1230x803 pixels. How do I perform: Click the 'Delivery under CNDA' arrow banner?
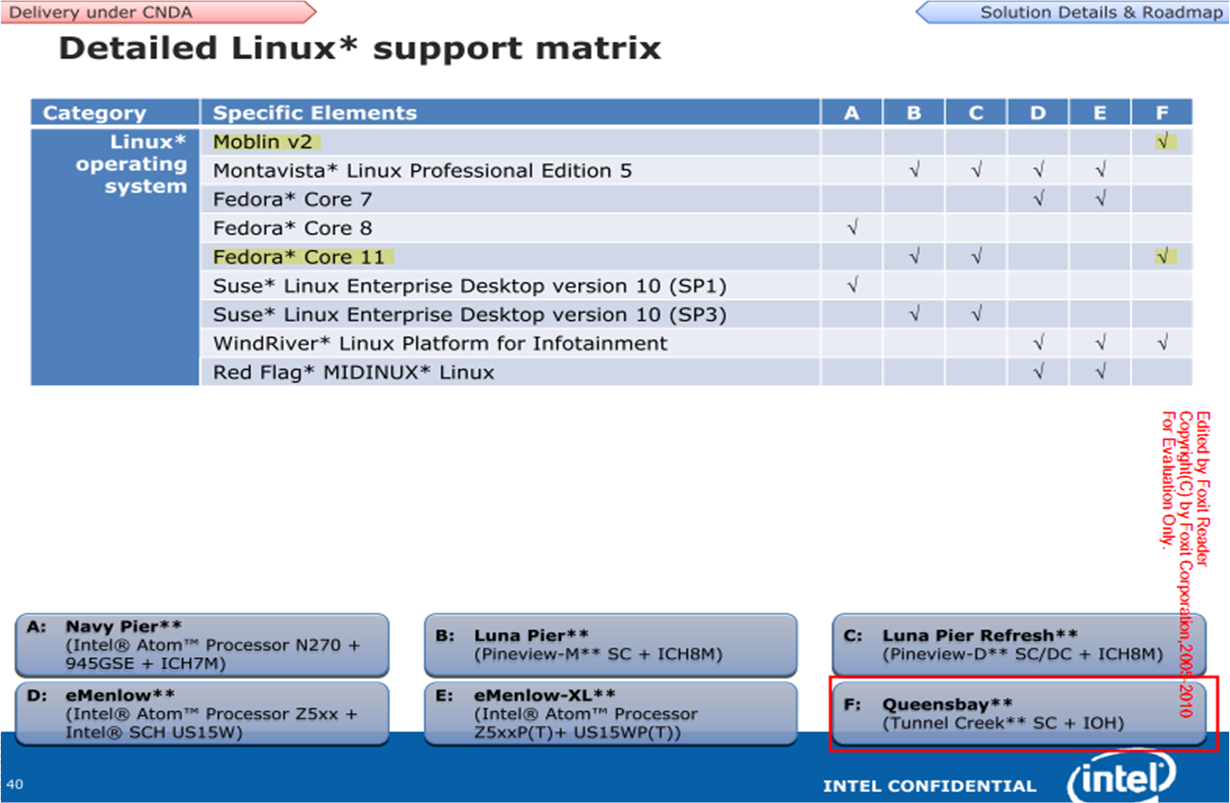157,12
